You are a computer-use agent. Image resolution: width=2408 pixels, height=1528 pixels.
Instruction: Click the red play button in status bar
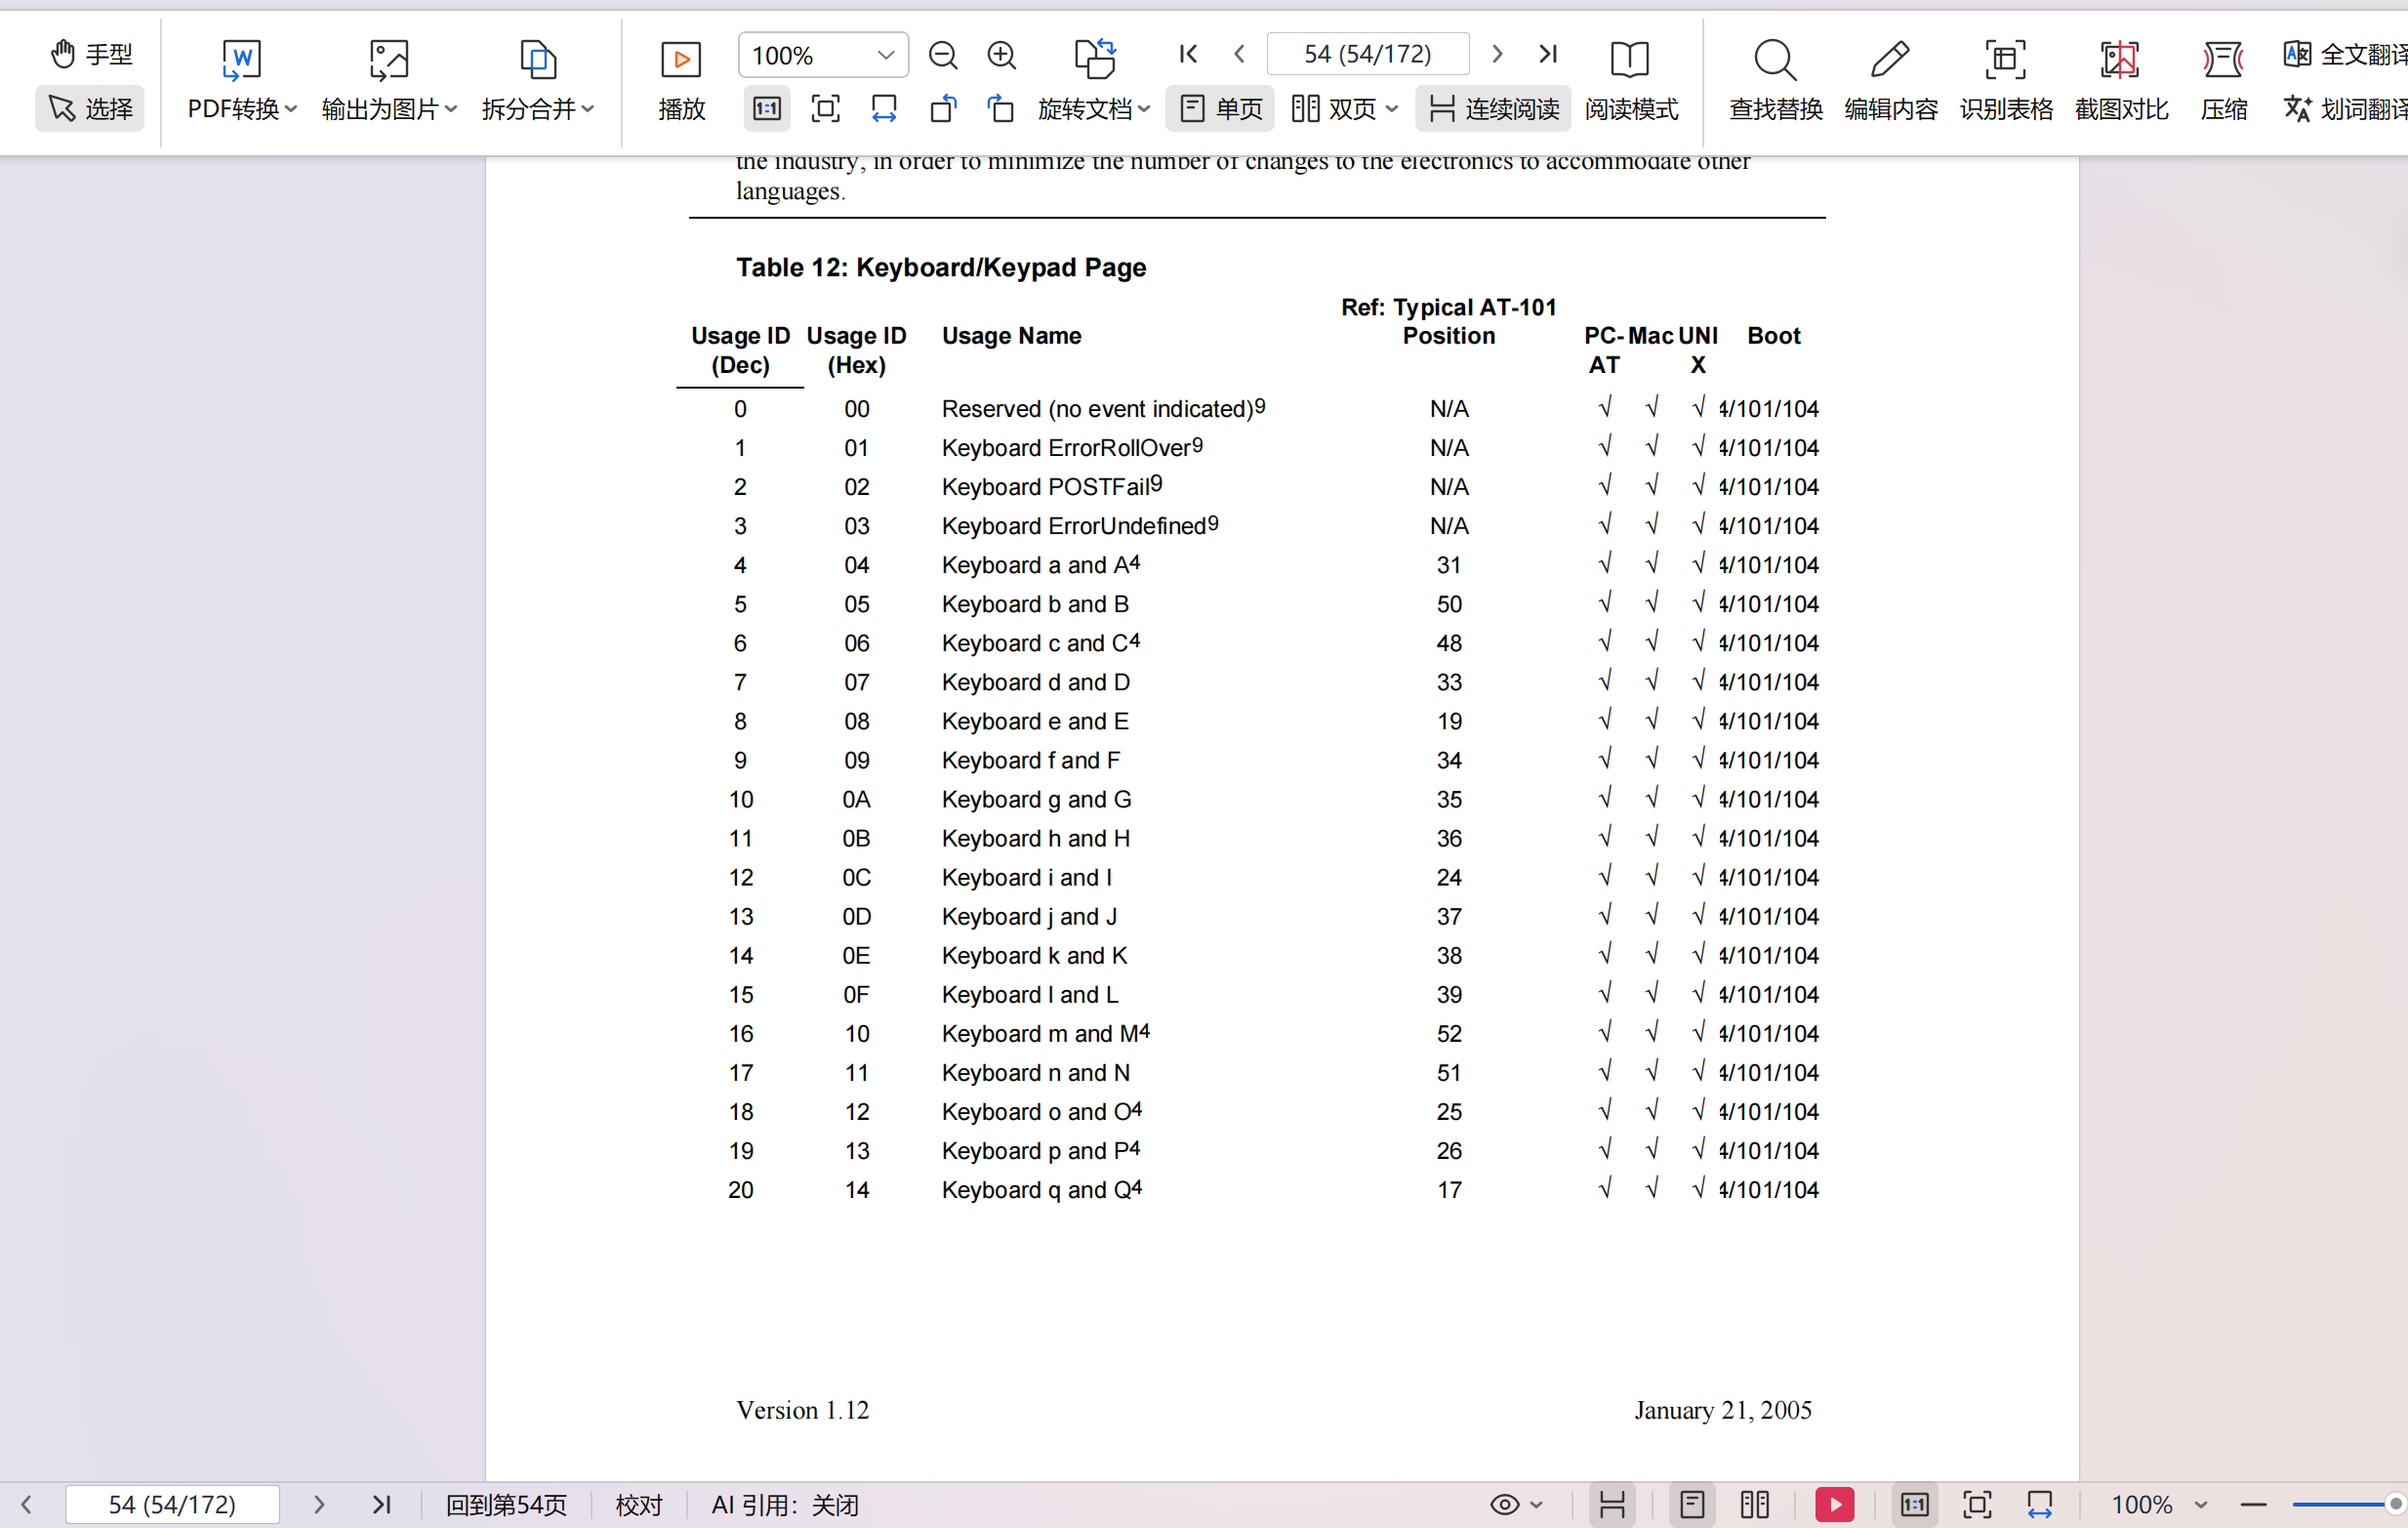1835,1504
